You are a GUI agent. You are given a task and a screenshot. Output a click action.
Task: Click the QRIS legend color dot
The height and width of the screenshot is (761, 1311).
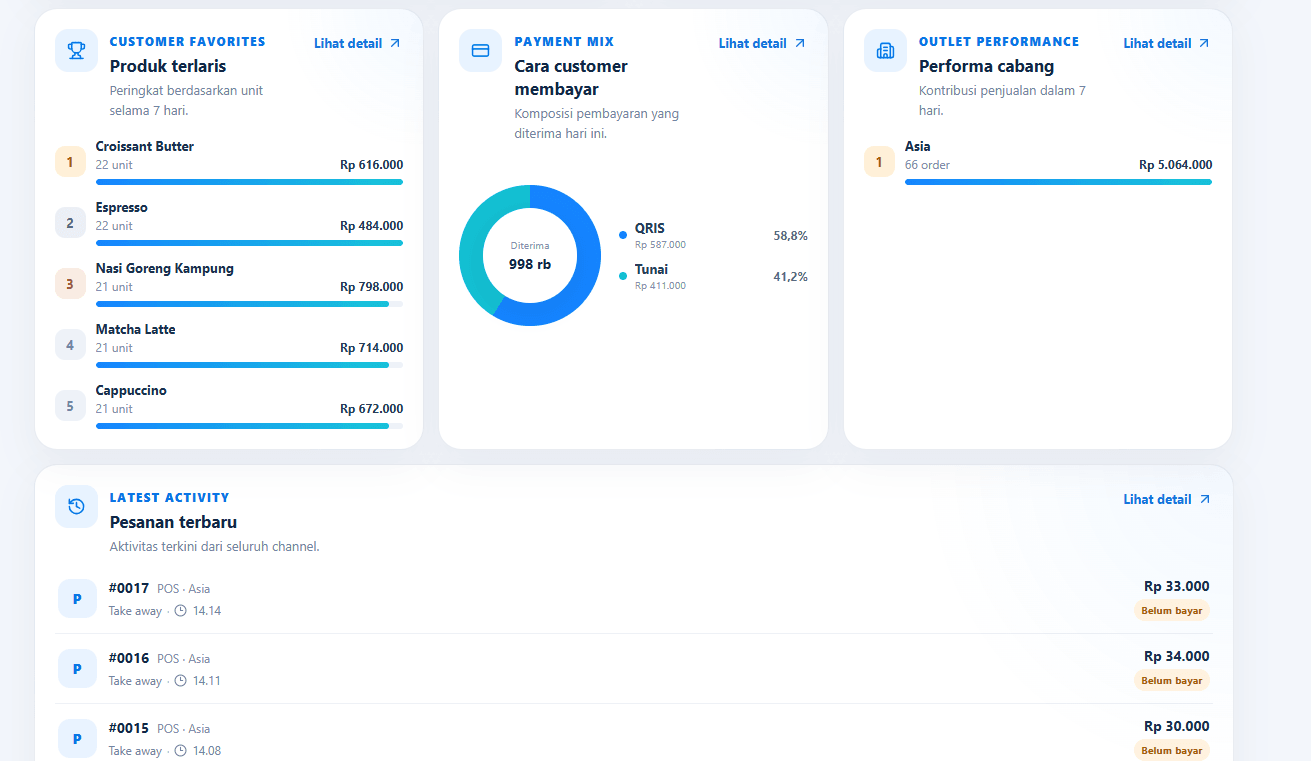click(x=623, y=235)
